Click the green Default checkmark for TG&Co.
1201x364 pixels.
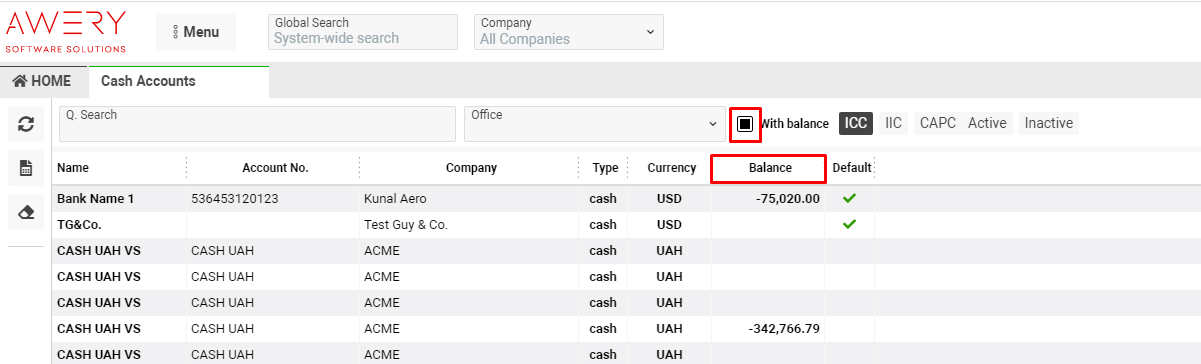[850, 224]
